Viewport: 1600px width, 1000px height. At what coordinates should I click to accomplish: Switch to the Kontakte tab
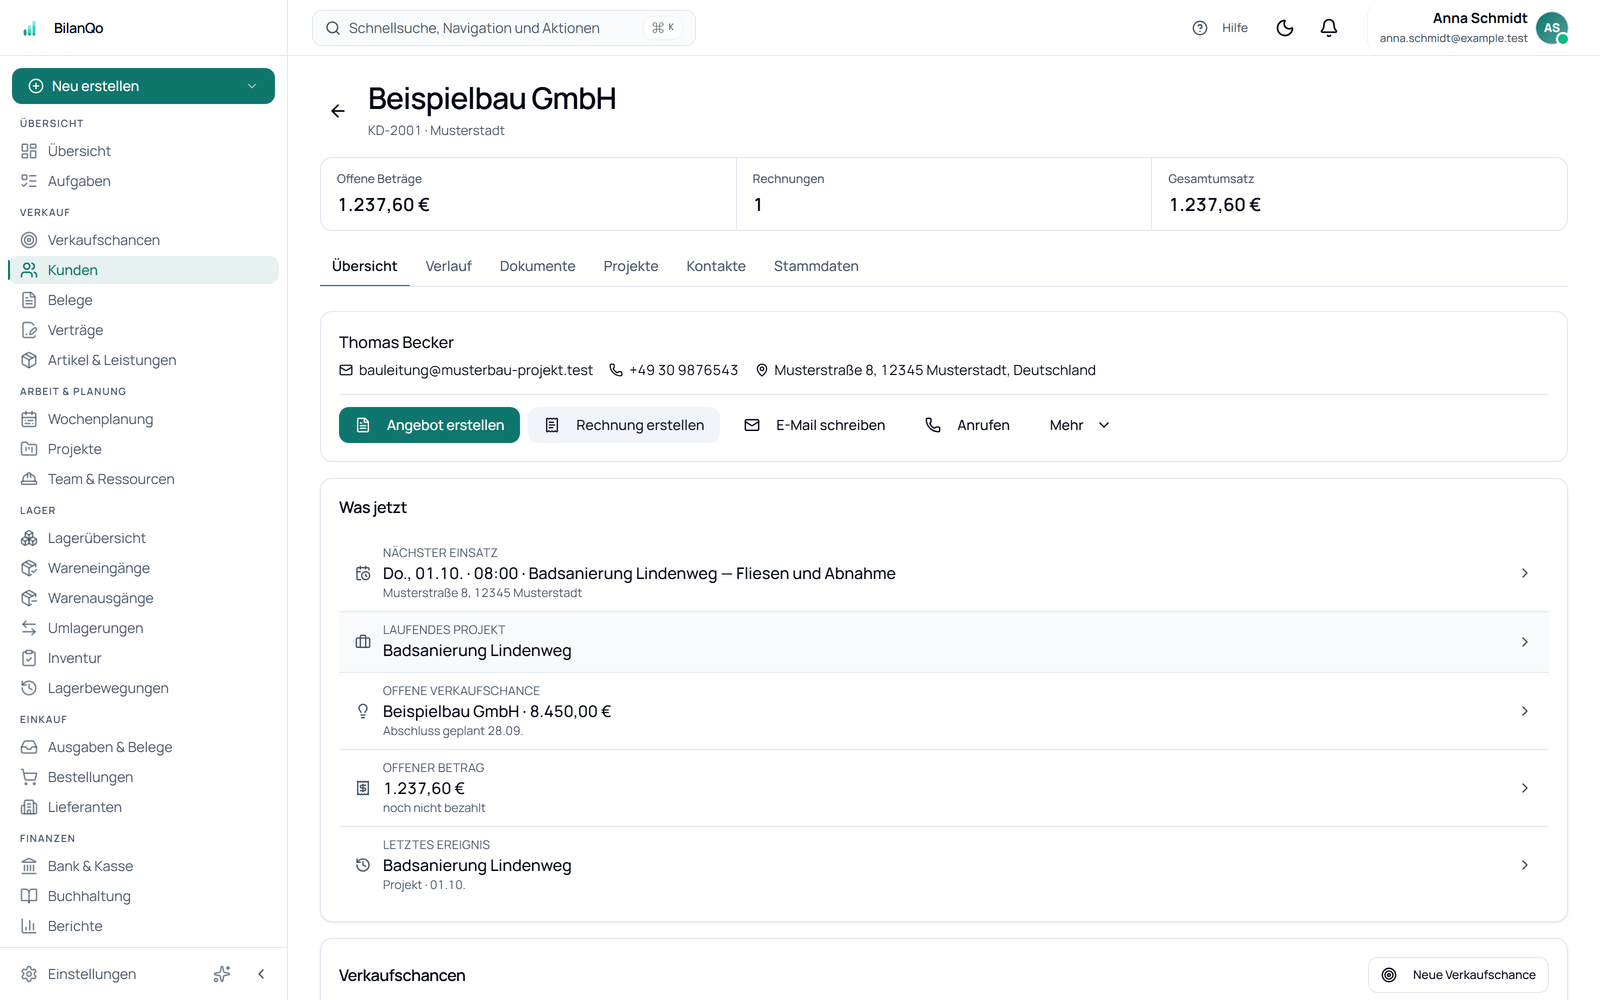pos(716,266)
